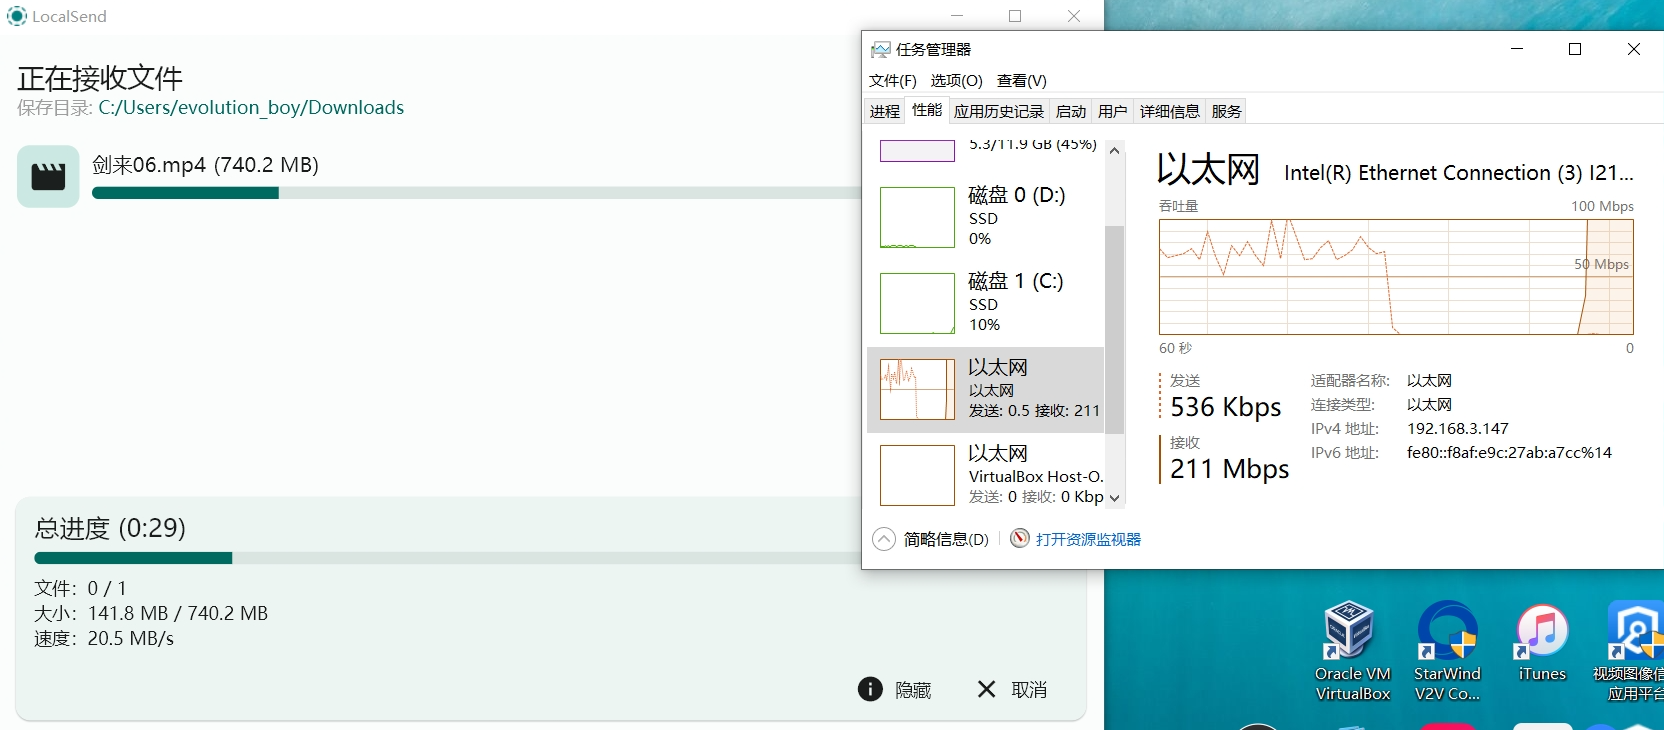This screenshot has width=1664, height=730.
Task: Click the 正在接收文件 heading
Action: coord(100,78)
